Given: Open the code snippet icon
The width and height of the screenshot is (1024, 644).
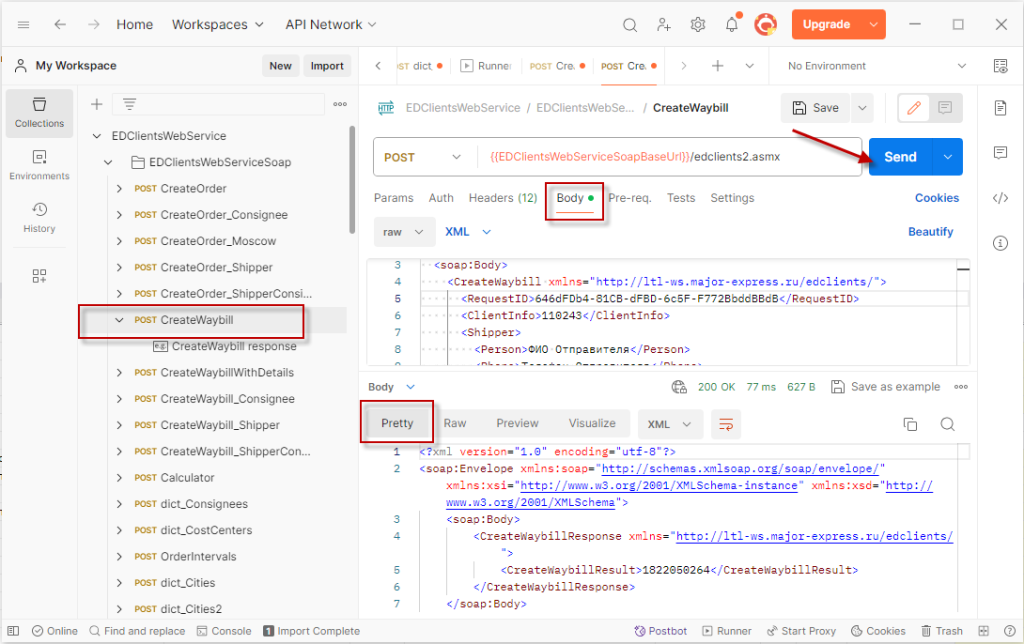Looking at the screenshot, I should pyautogui.click(x=1000, y=198).
